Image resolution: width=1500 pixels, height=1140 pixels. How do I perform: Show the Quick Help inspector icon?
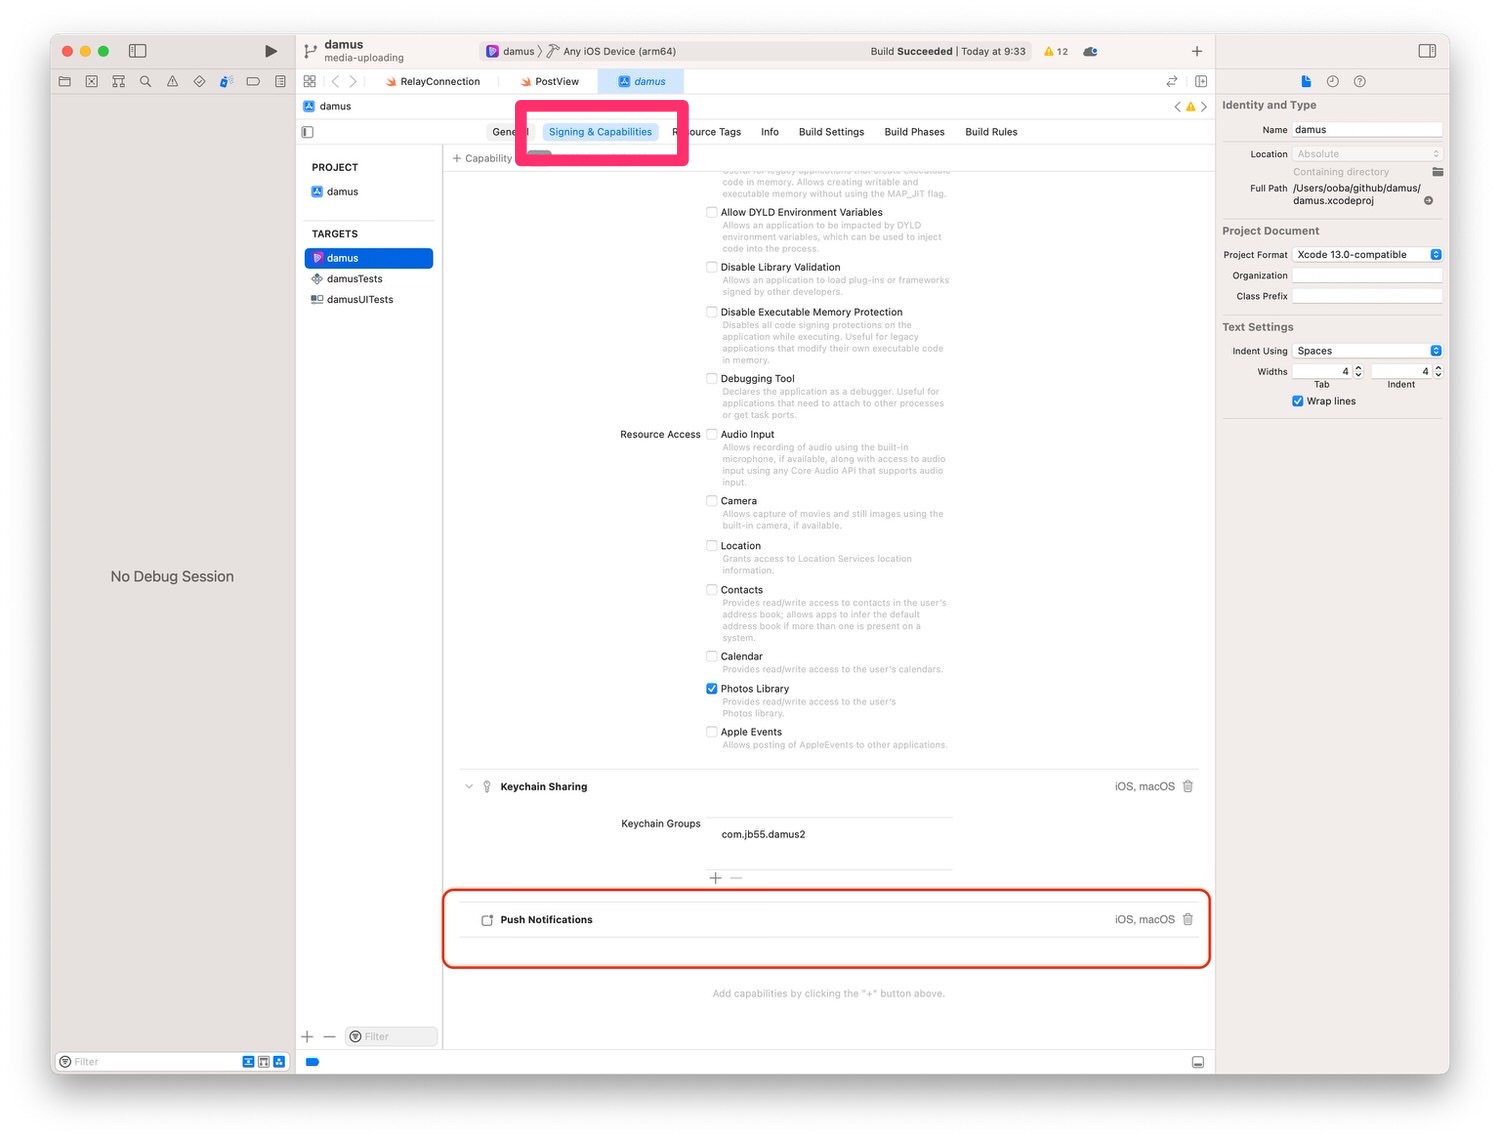1360,82
